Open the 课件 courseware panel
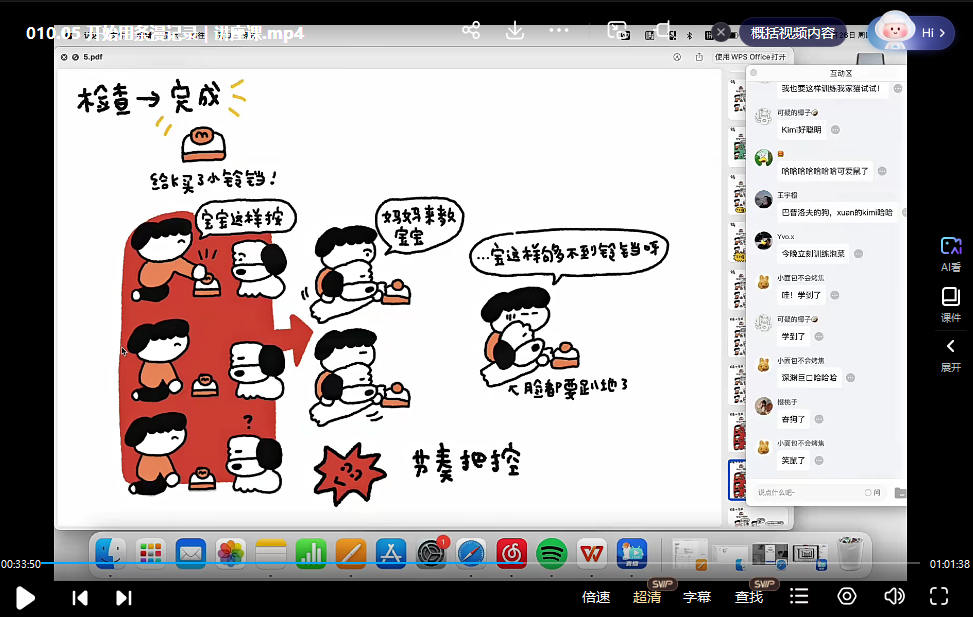 pyautogui.click(x=950, y=304)
